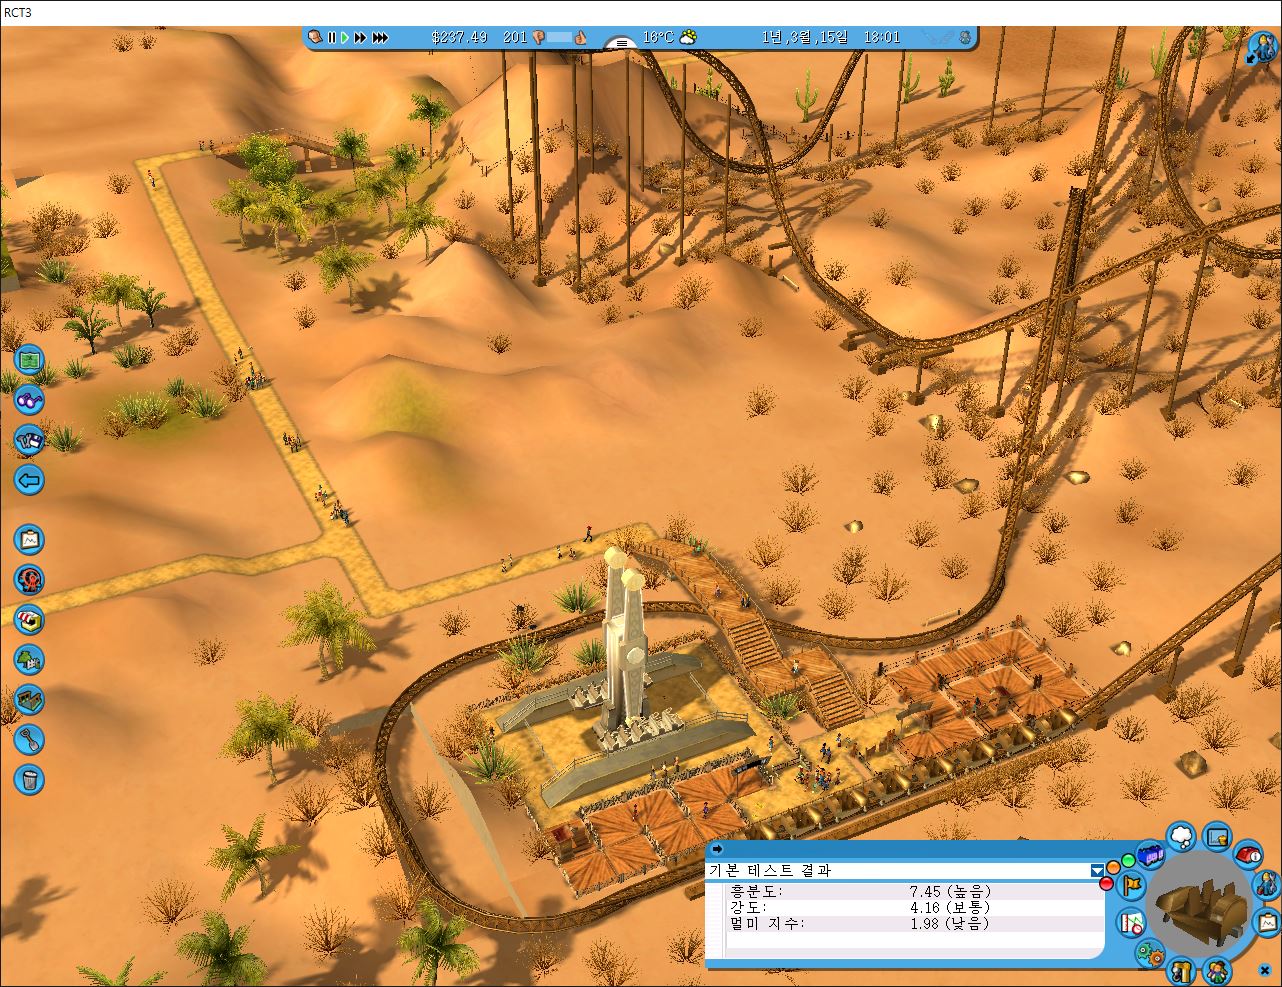
Task: Open ride information price tag icon
Action: point(1248,855)
